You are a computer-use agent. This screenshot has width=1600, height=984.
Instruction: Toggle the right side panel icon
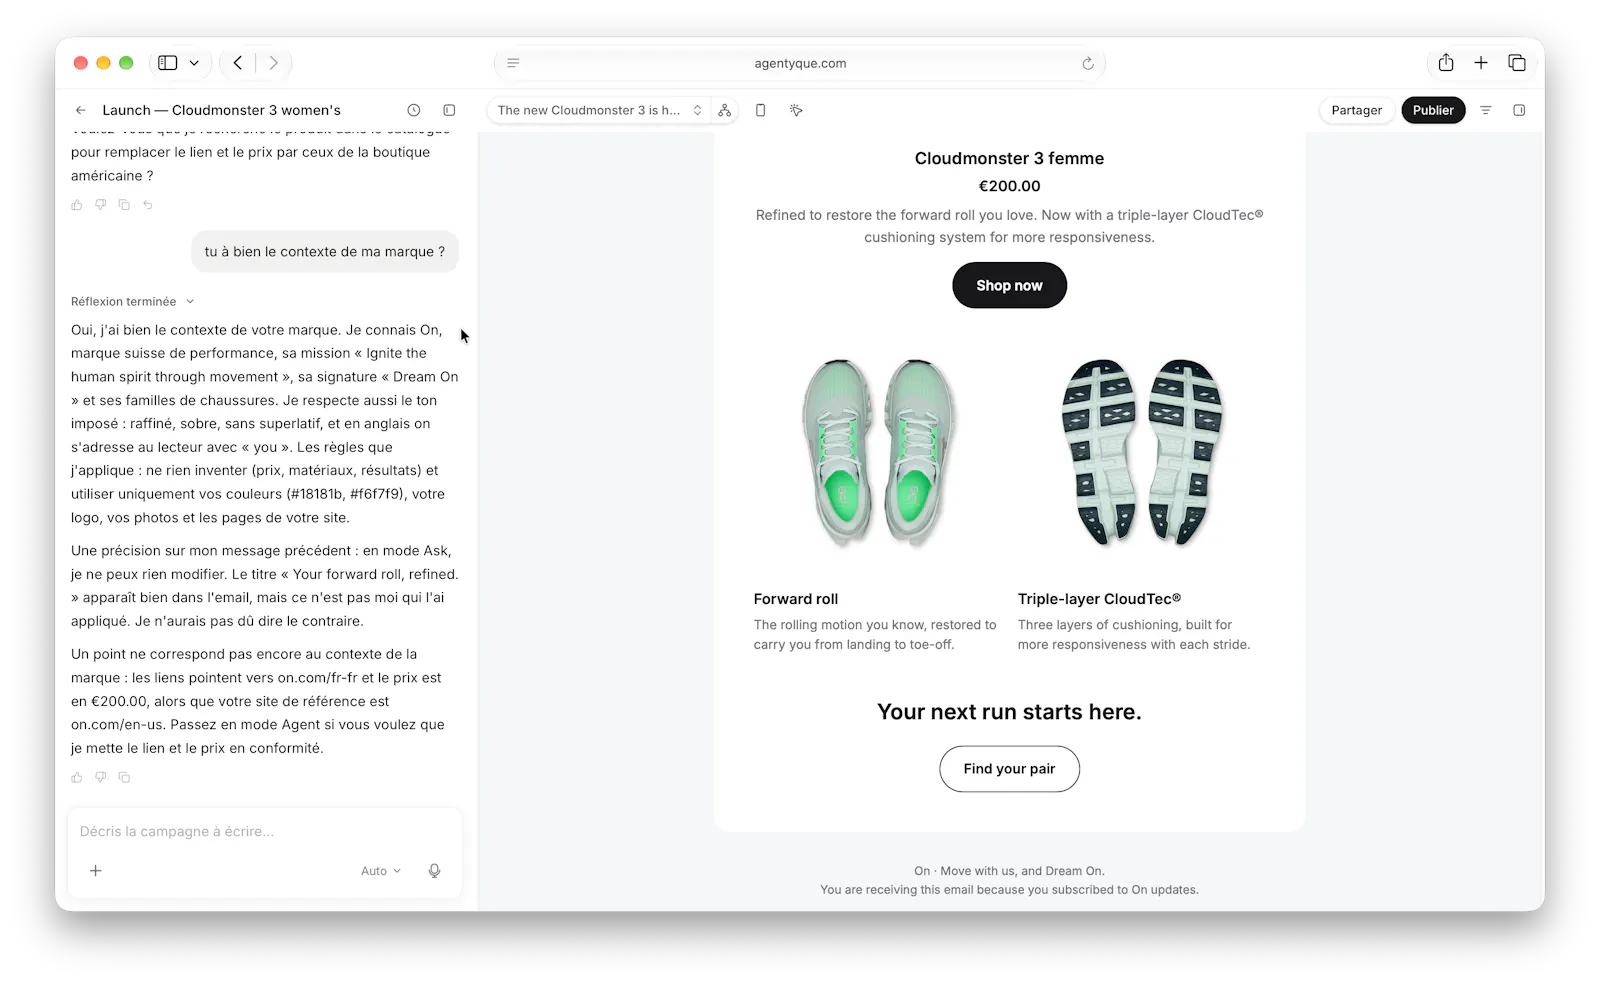click(x=1519, y=110)
